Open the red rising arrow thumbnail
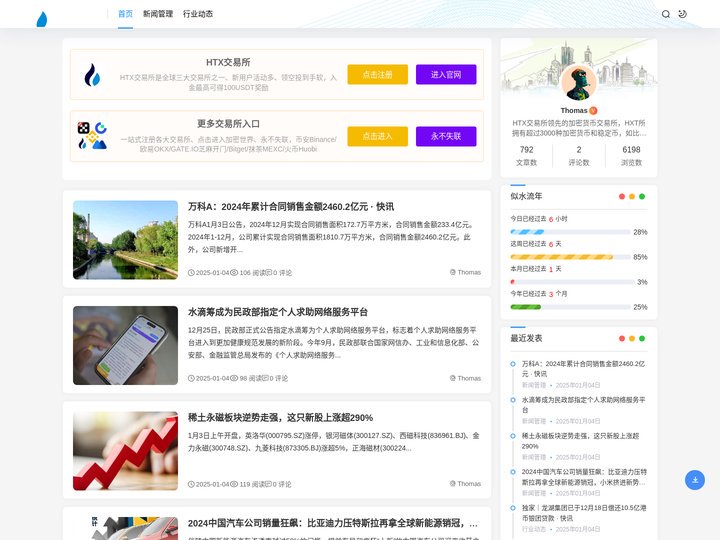Screen dimensions: 720x540 tap(125, 451)
